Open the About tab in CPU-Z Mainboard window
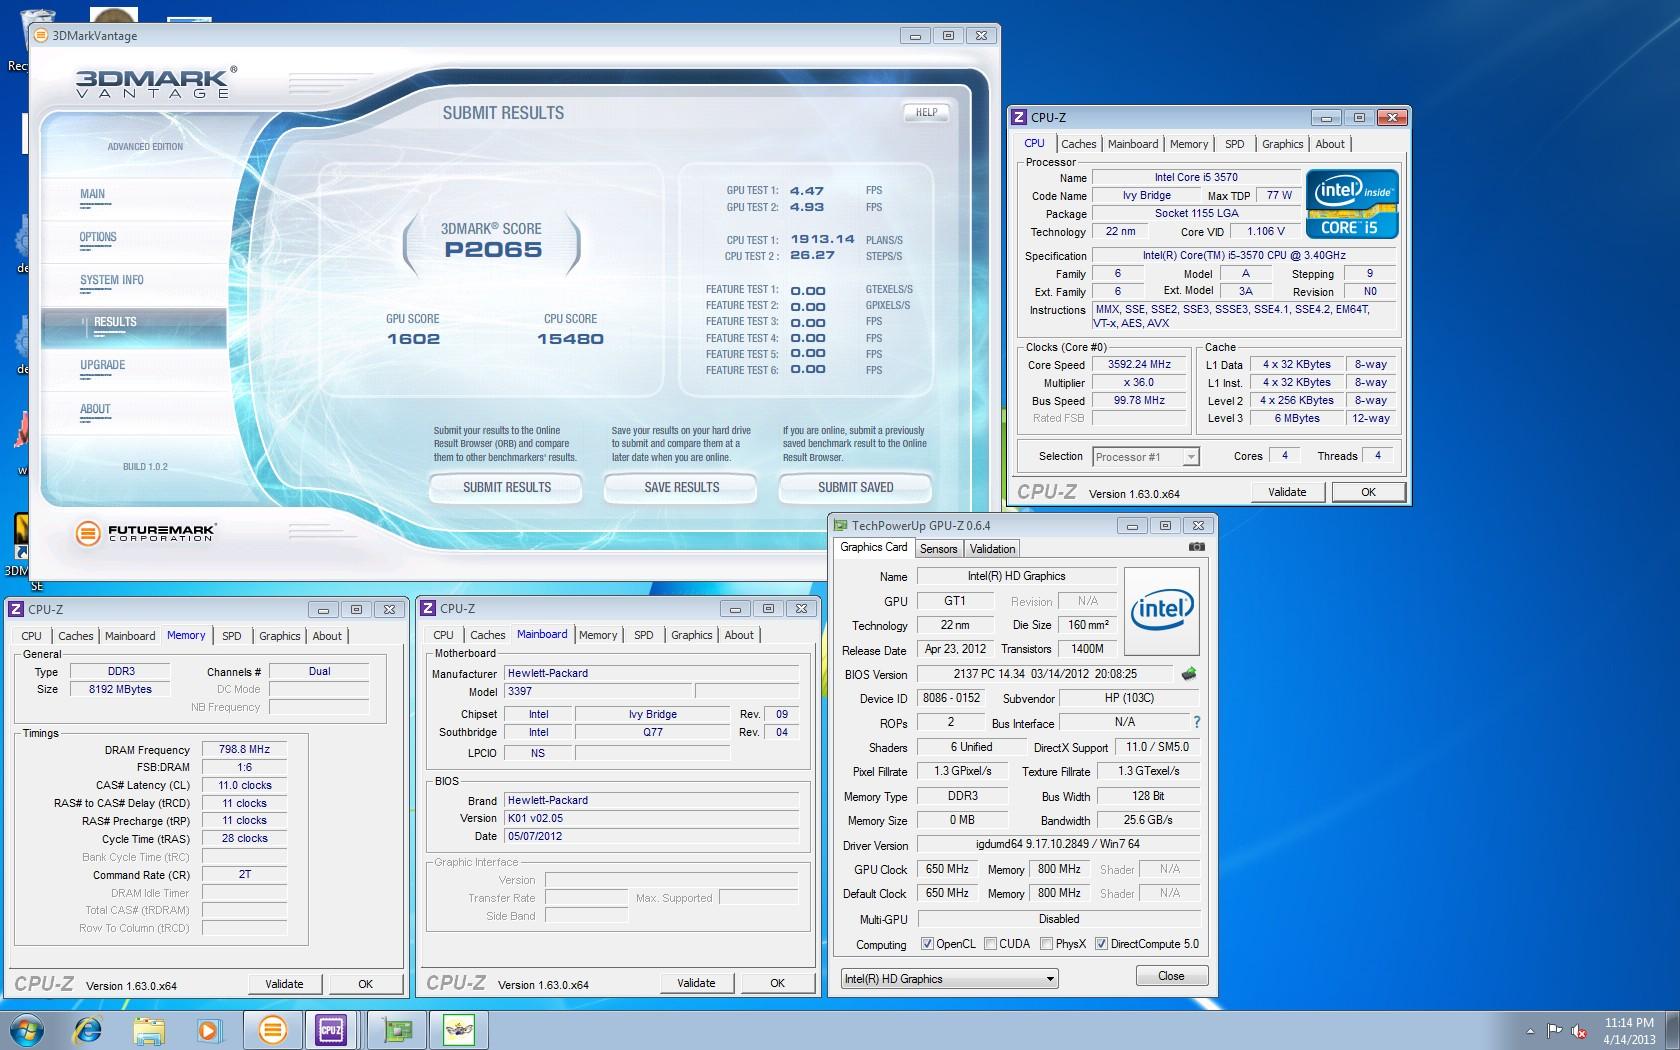The height and width of the screenshot is (1050, 1680). pyautogui.click(x=739, y=635)
